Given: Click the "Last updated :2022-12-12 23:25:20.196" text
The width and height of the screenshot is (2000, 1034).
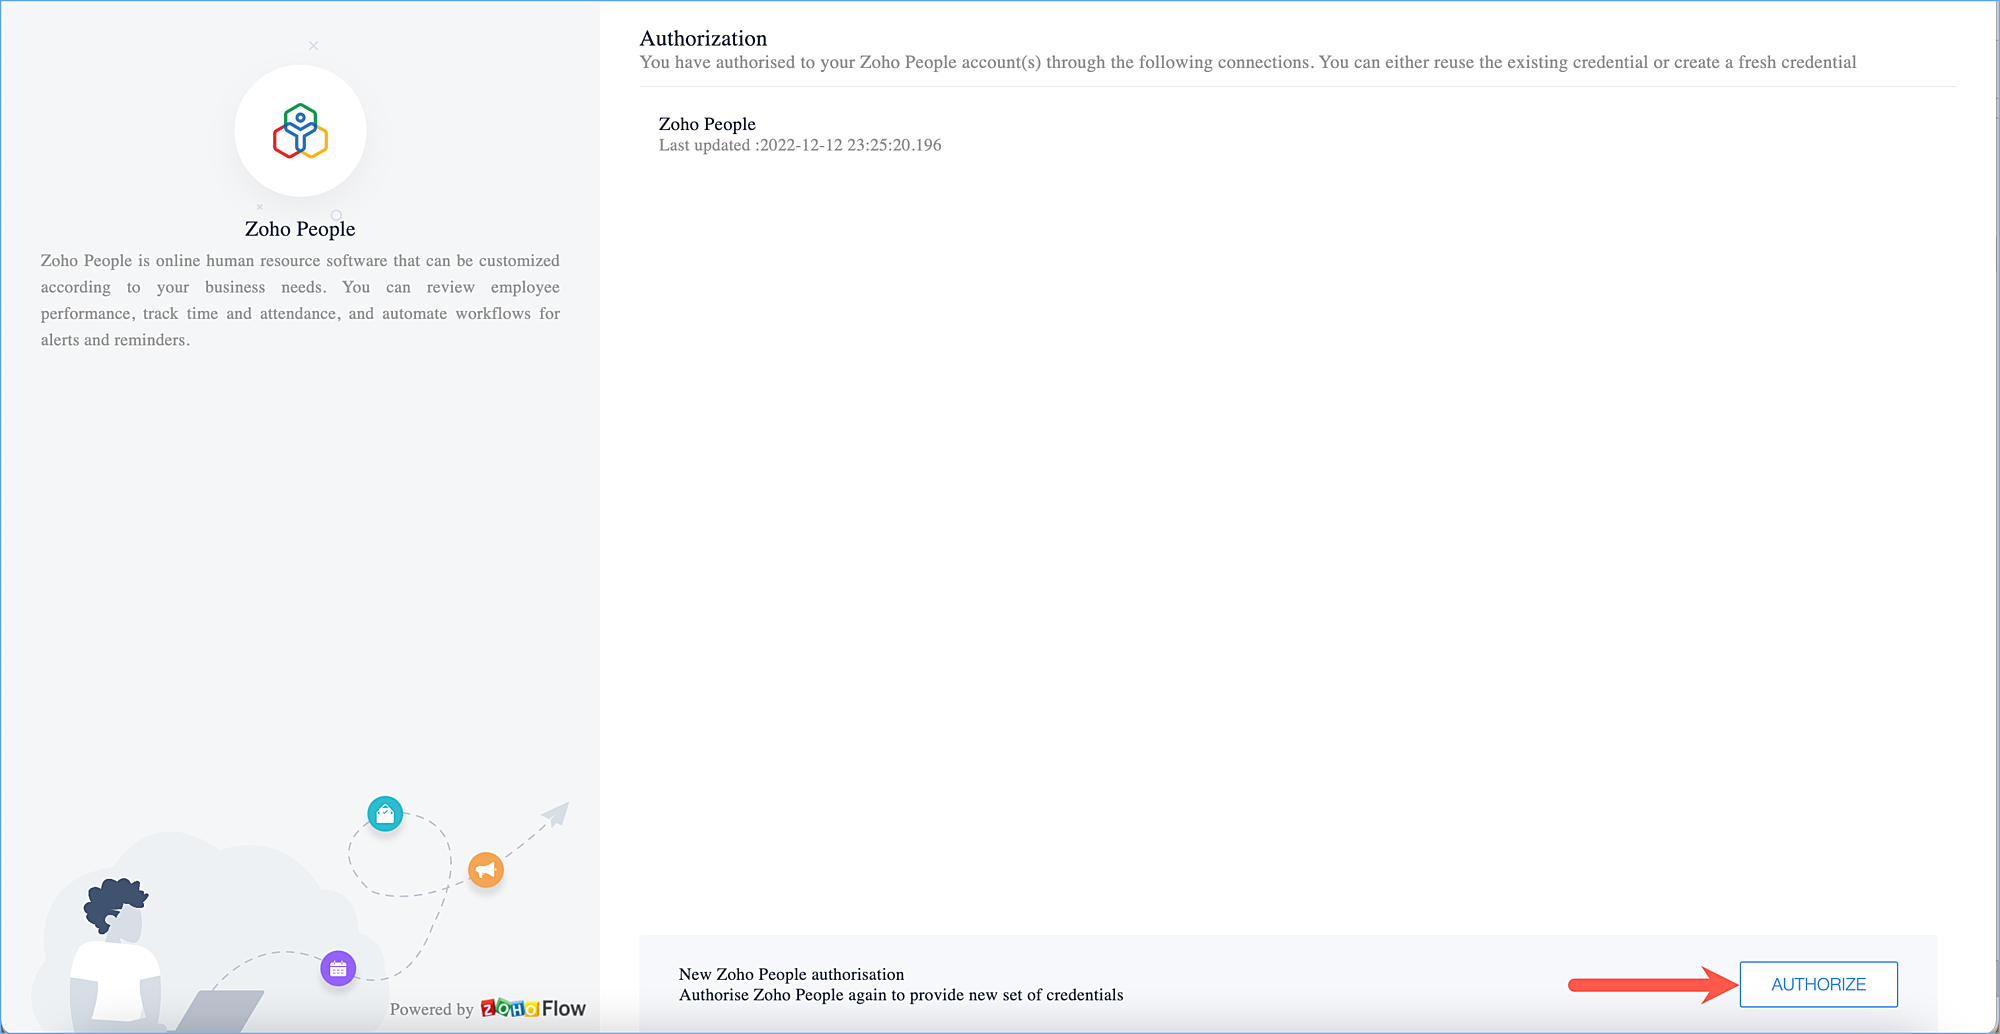Looking at the screenshot, I should tap(800, 145).
